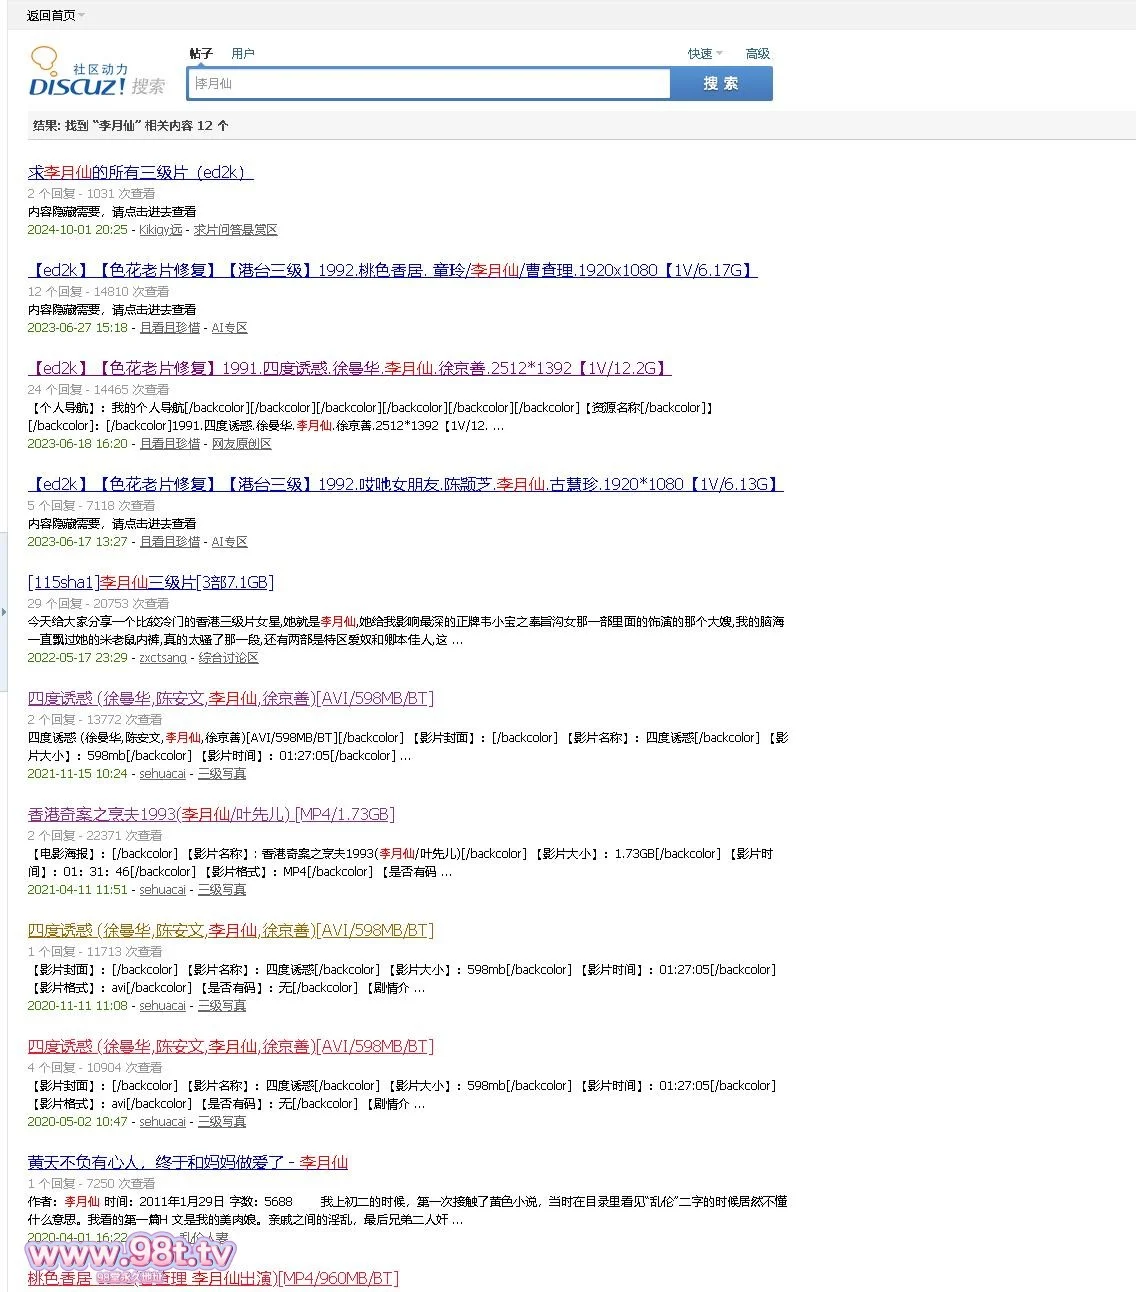Open AI专区 section under the 2023-06-27 result

(229, 328)
